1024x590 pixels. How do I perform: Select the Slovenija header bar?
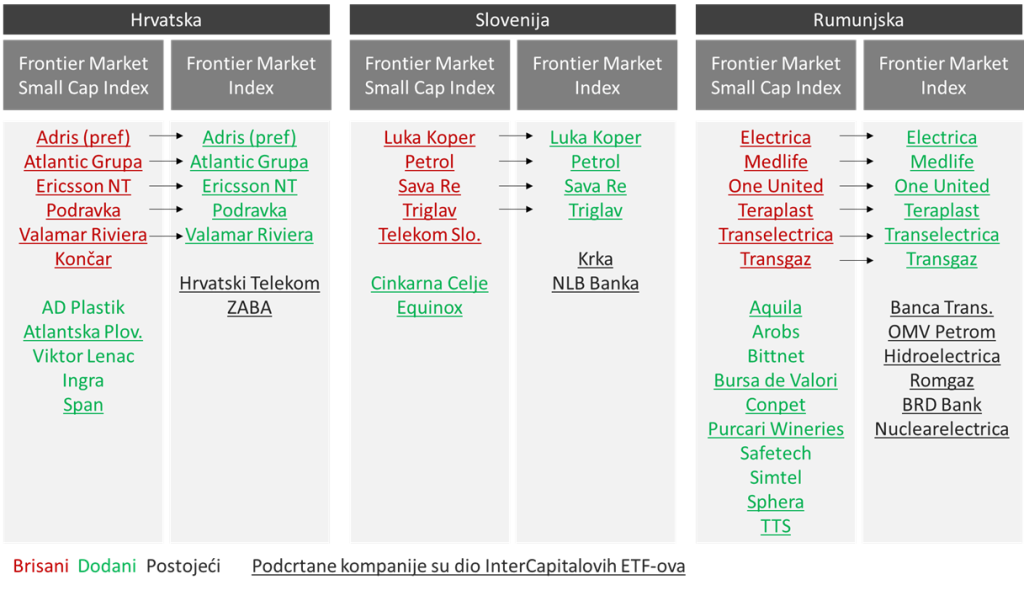[513, 20]
